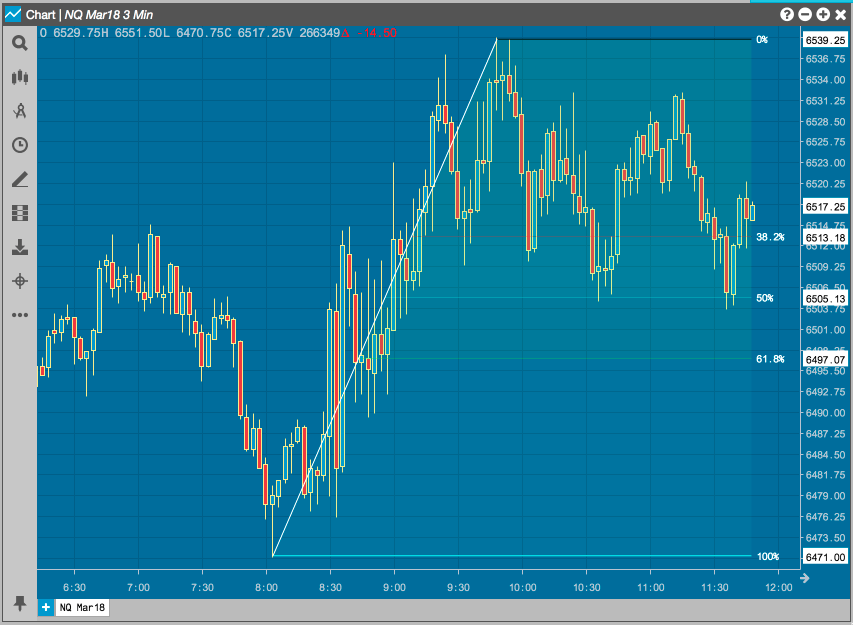Screen dimensions: 853x625
Task: Open the search magnifier tool
Action: (x=20, y=43)
